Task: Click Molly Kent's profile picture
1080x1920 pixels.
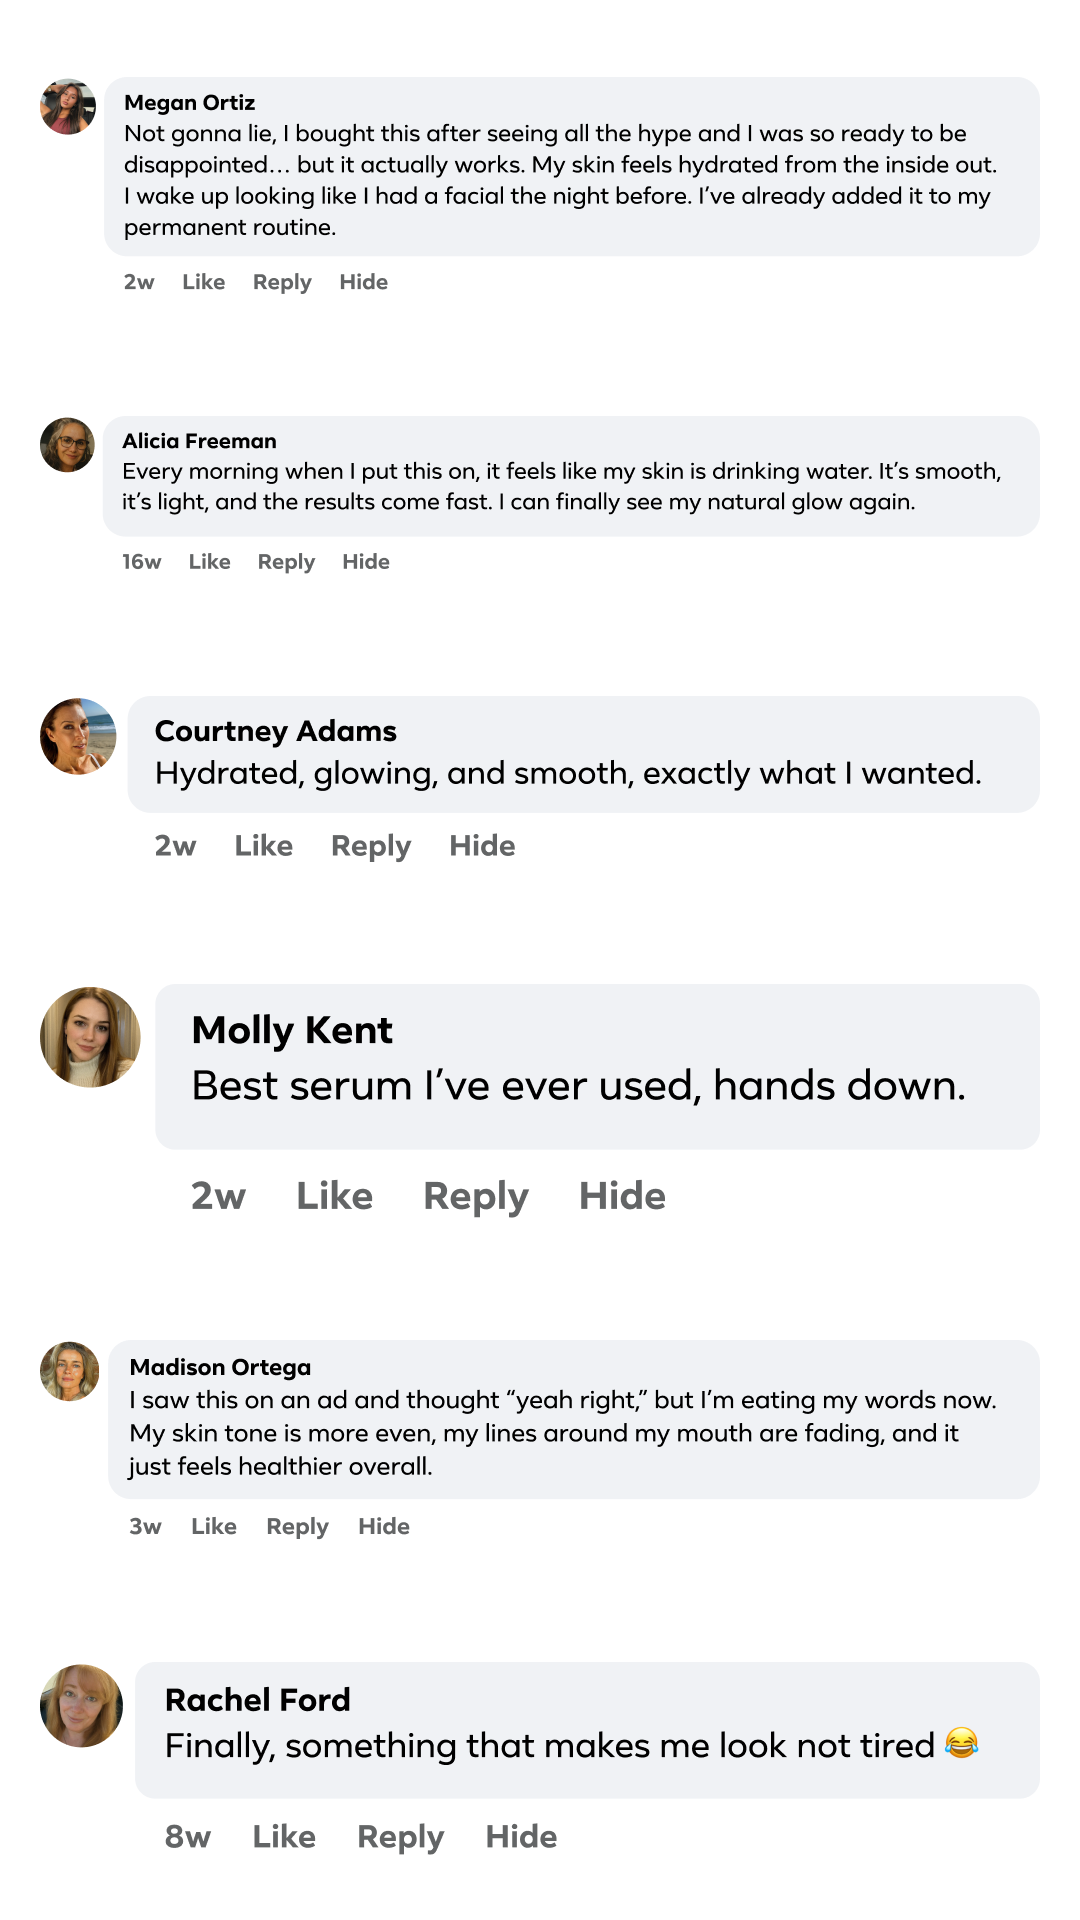Action: pyautogui.click(x=90, y=1037)
